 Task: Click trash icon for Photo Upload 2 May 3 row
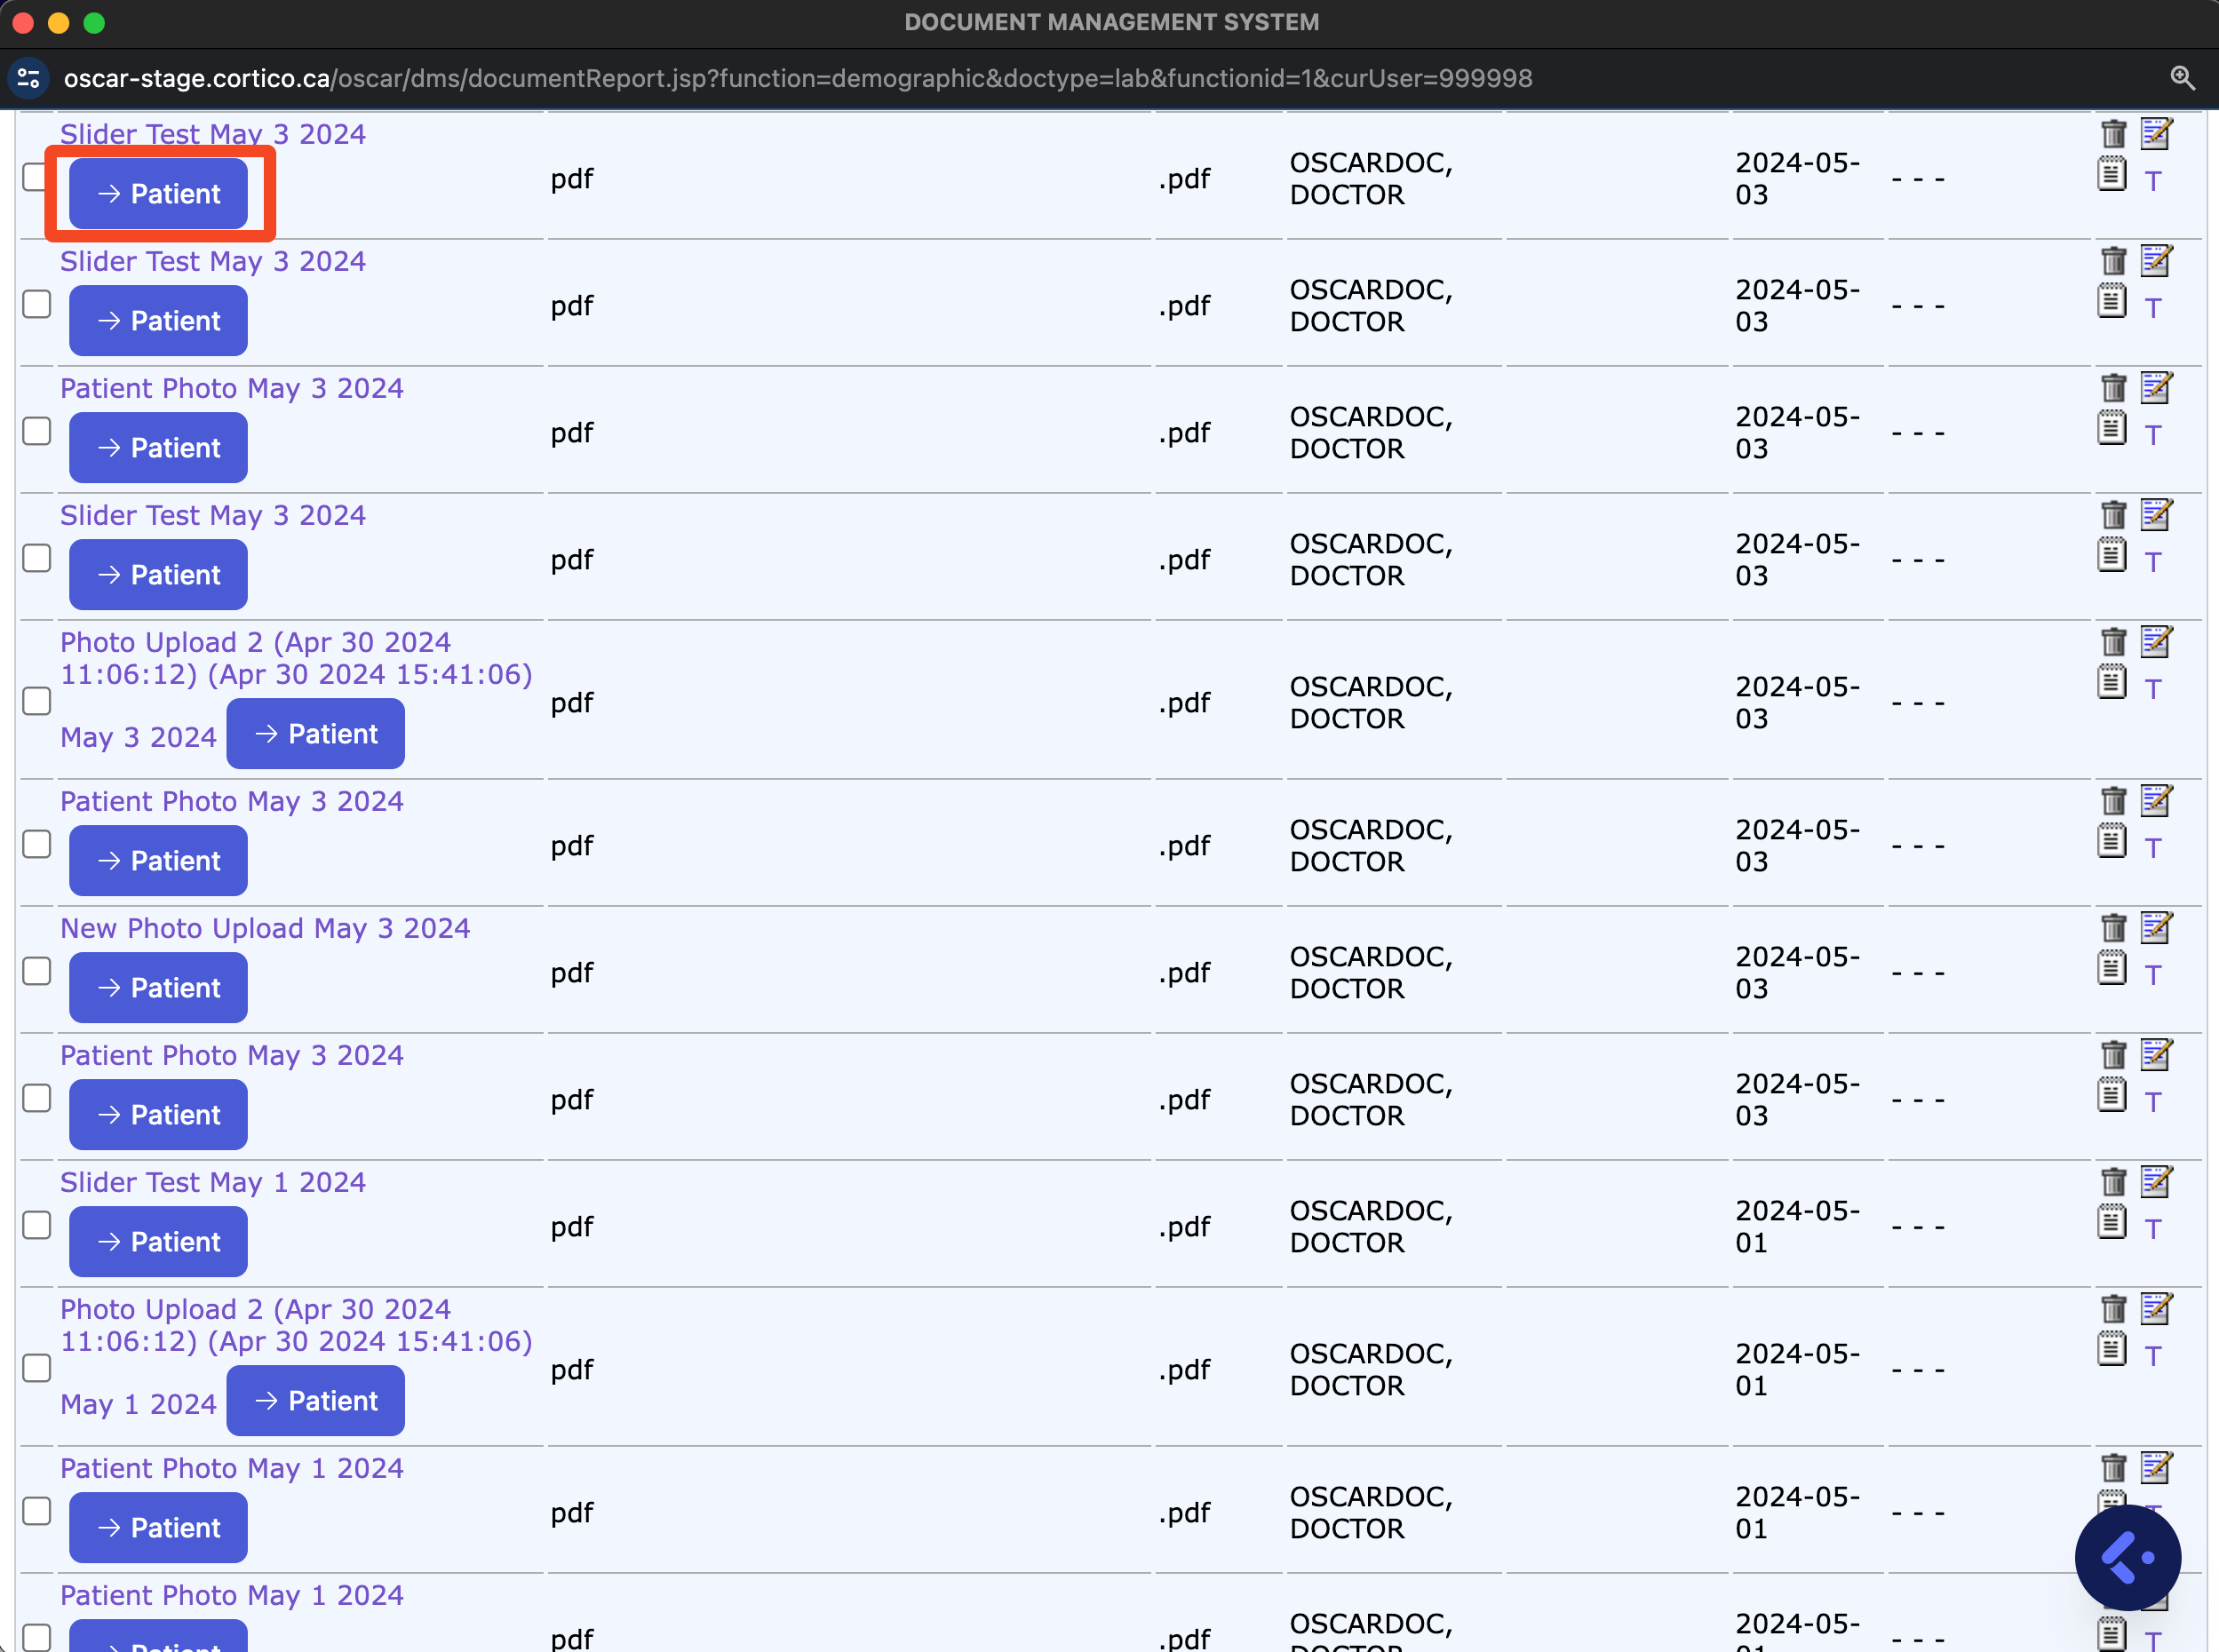click(x=2112, y=642)
